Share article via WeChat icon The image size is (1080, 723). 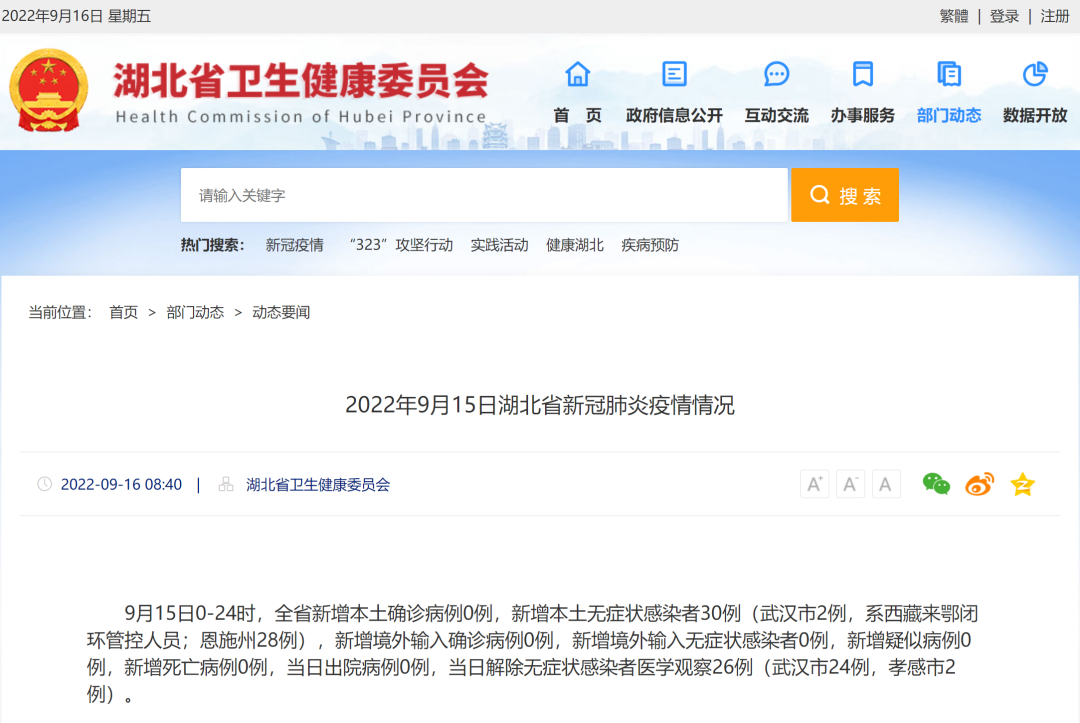coord(936,484)
